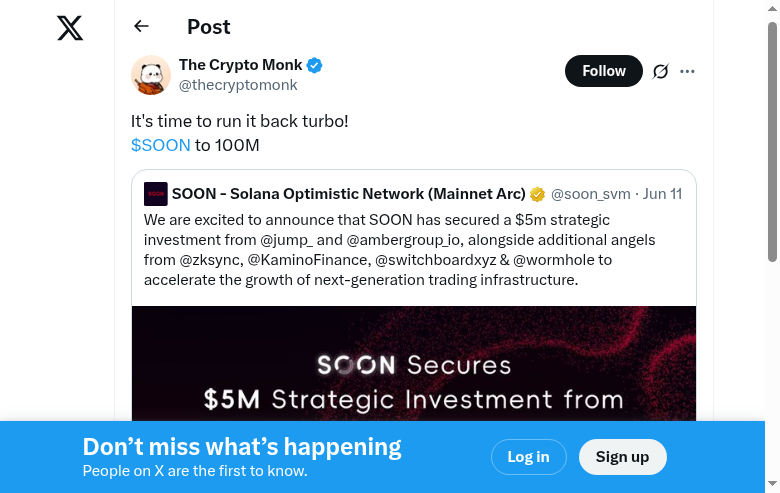This screenshot has width=780, height=493.
Task: Click the Log in button
Action: coord(528,457)
